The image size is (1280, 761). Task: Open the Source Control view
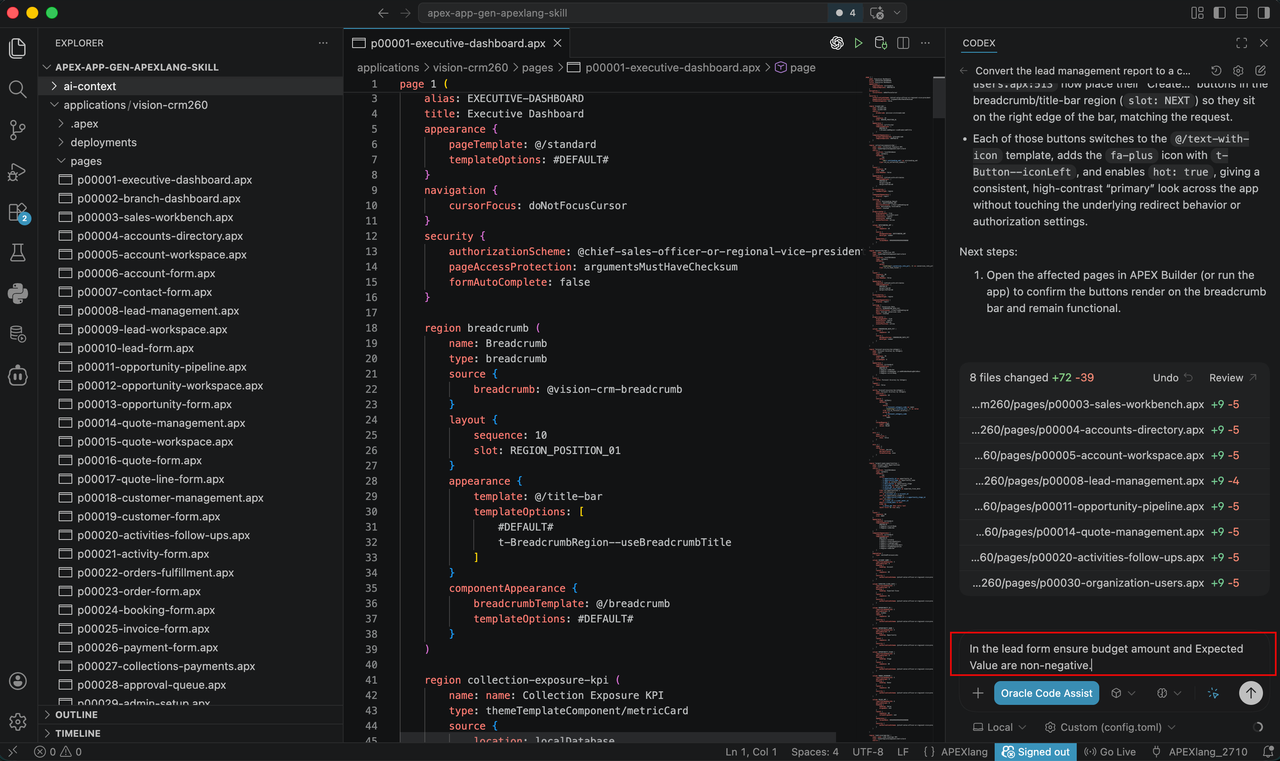click(17, 130)
